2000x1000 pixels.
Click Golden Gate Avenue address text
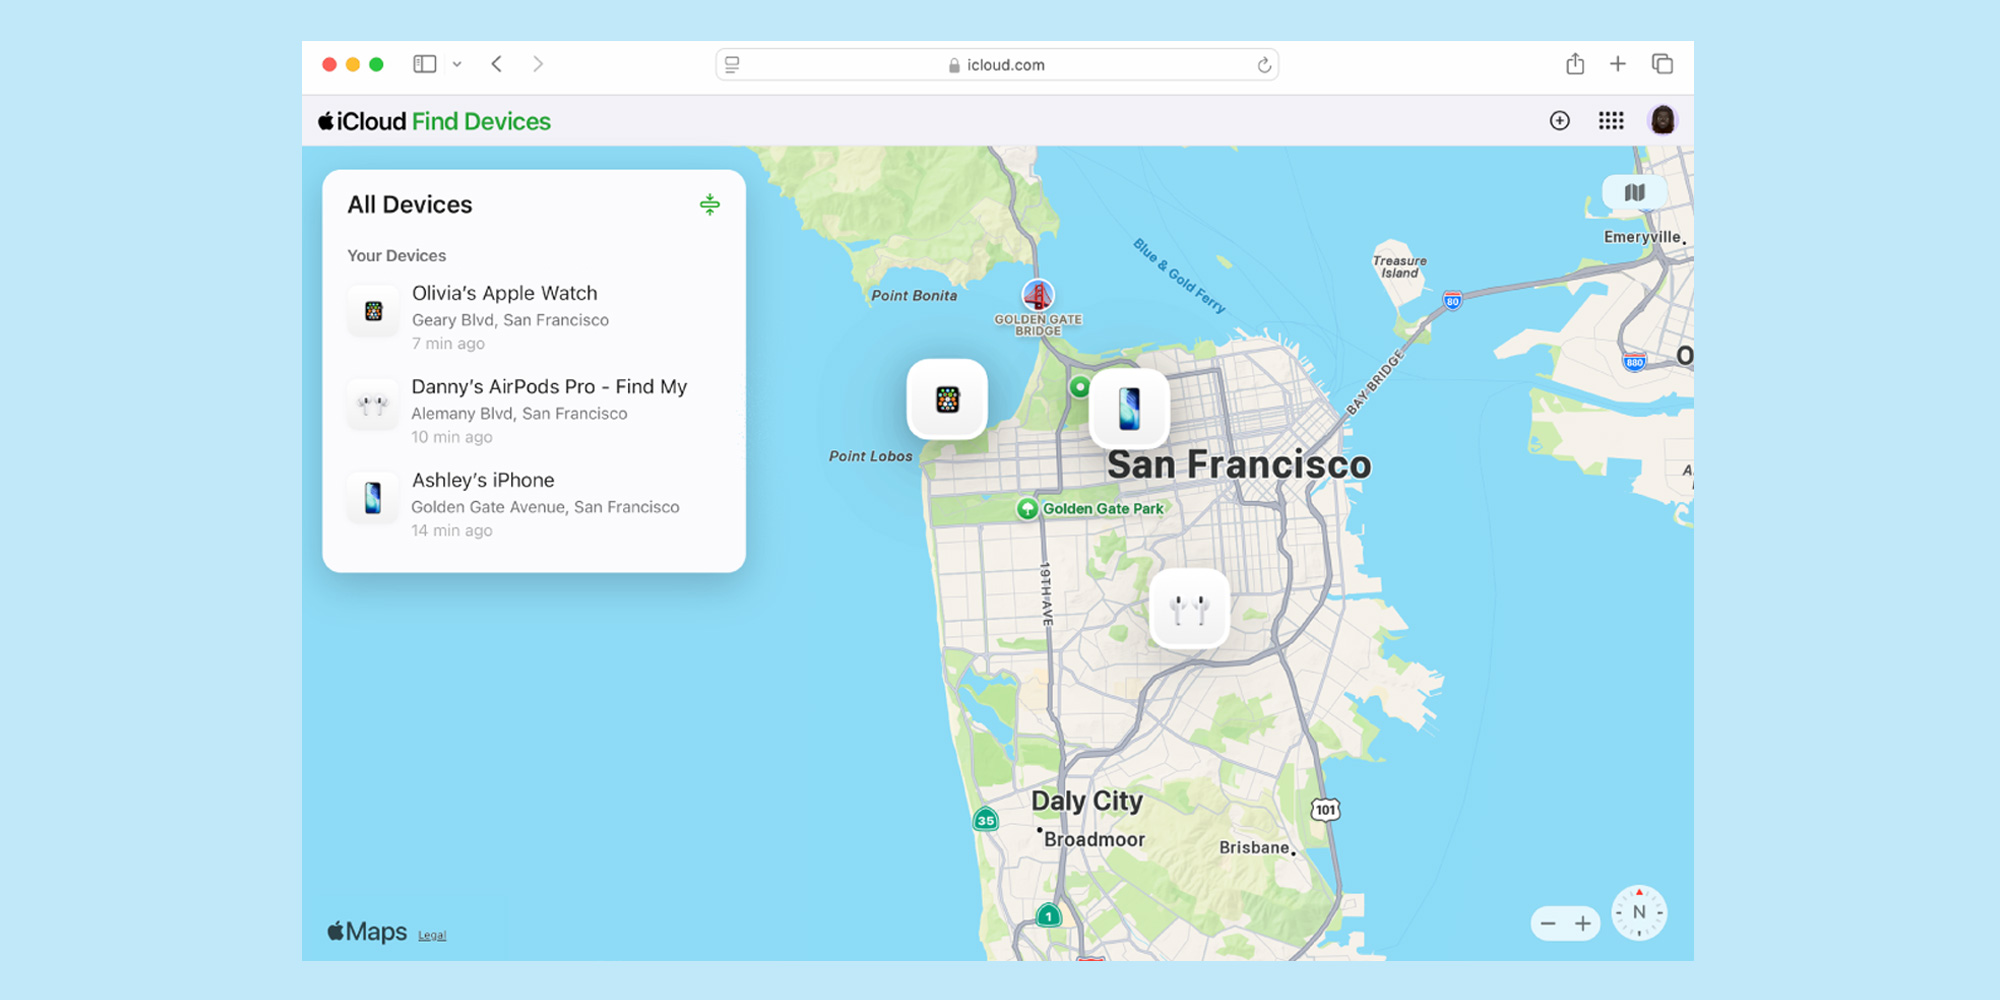545,507
